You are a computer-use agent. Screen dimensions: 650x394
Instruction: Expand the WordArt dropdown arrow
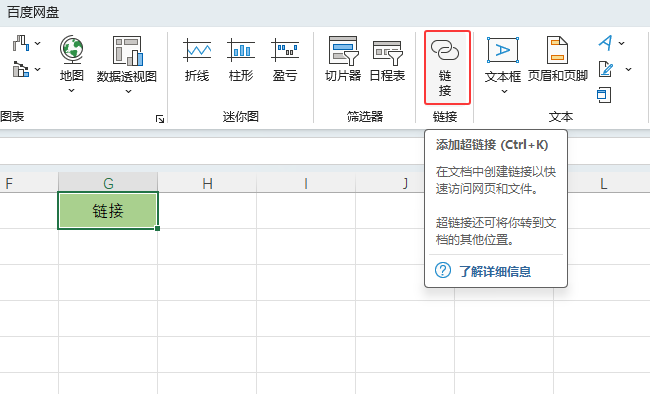pyautogui.click(x=621, y=43)
